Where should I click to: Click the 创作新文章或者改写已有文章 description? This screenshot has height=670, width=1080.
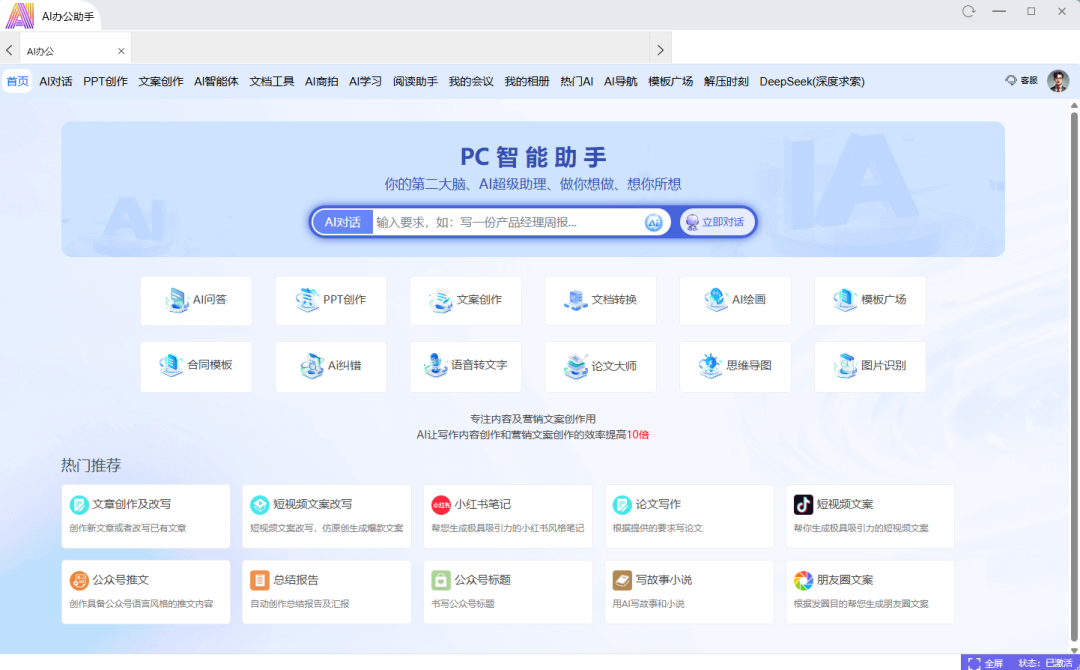click(127, 528)
